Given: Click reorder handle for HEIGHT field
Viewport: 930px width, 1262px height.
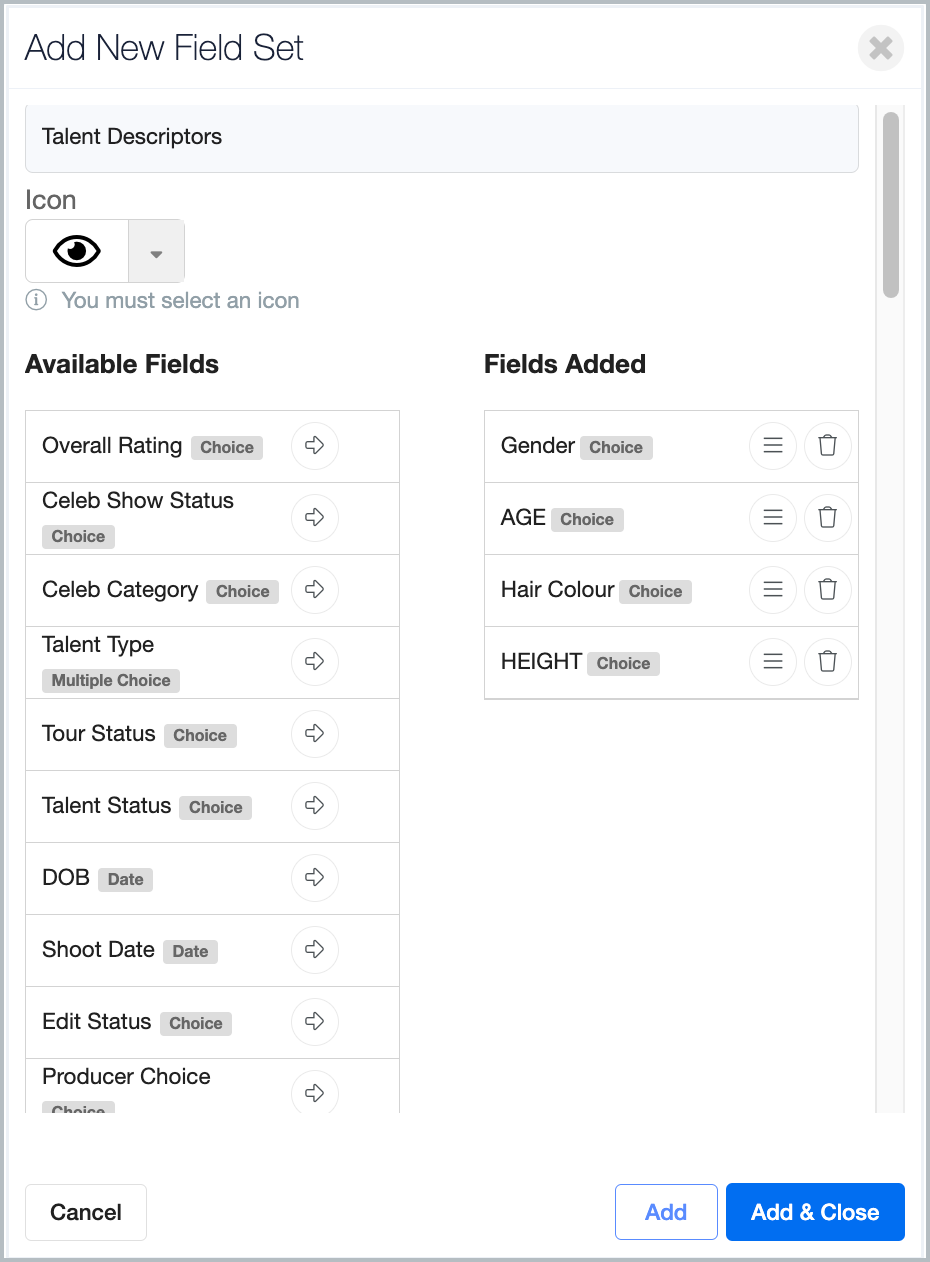Looking at the screenshot, I should click(773, 661).
